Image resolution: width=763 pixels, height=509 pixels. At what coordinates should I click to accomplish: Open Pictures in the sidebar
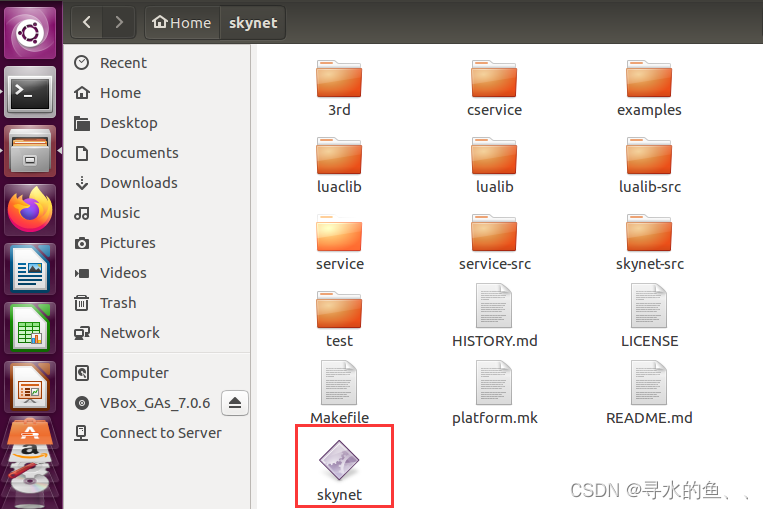click(157, 243)
